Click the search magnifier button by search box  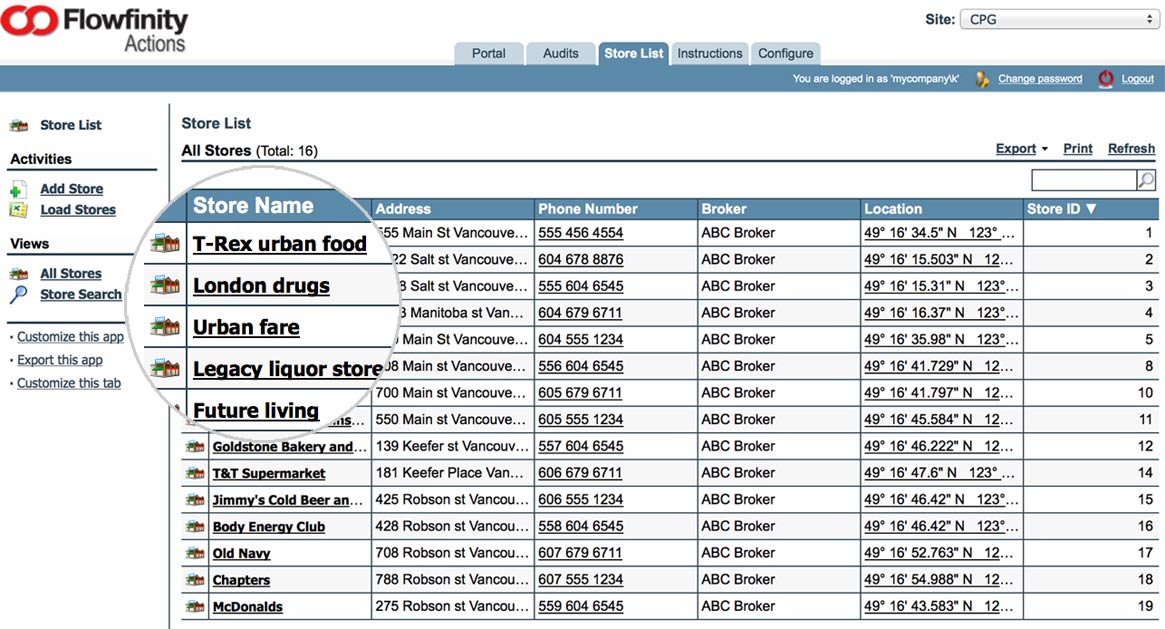1146,180
